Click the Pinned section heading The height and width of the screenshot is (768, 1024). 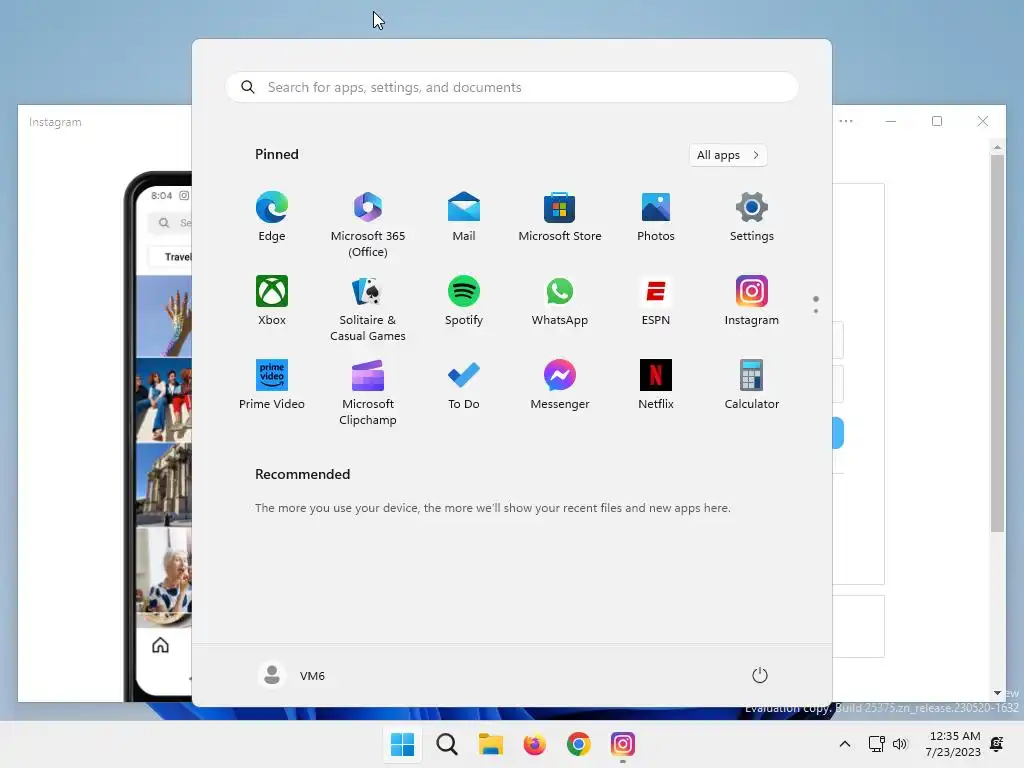pyautogui.click(x=277, y=154)
